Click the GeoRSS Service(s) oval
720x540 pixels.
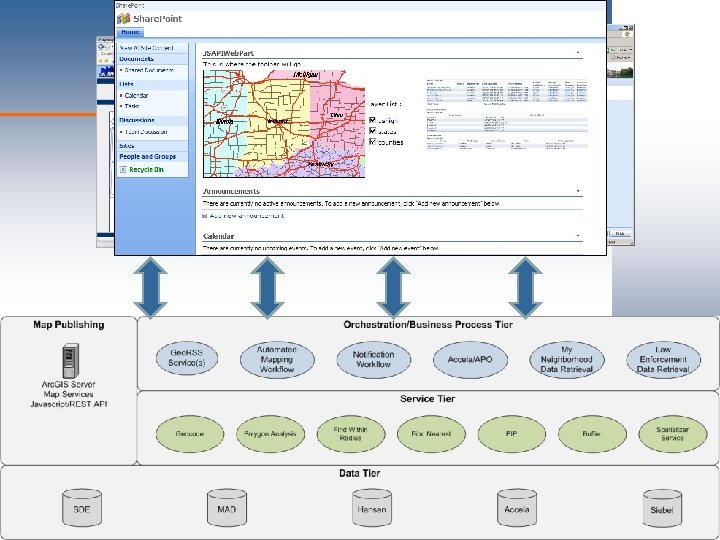click(187, 358)
